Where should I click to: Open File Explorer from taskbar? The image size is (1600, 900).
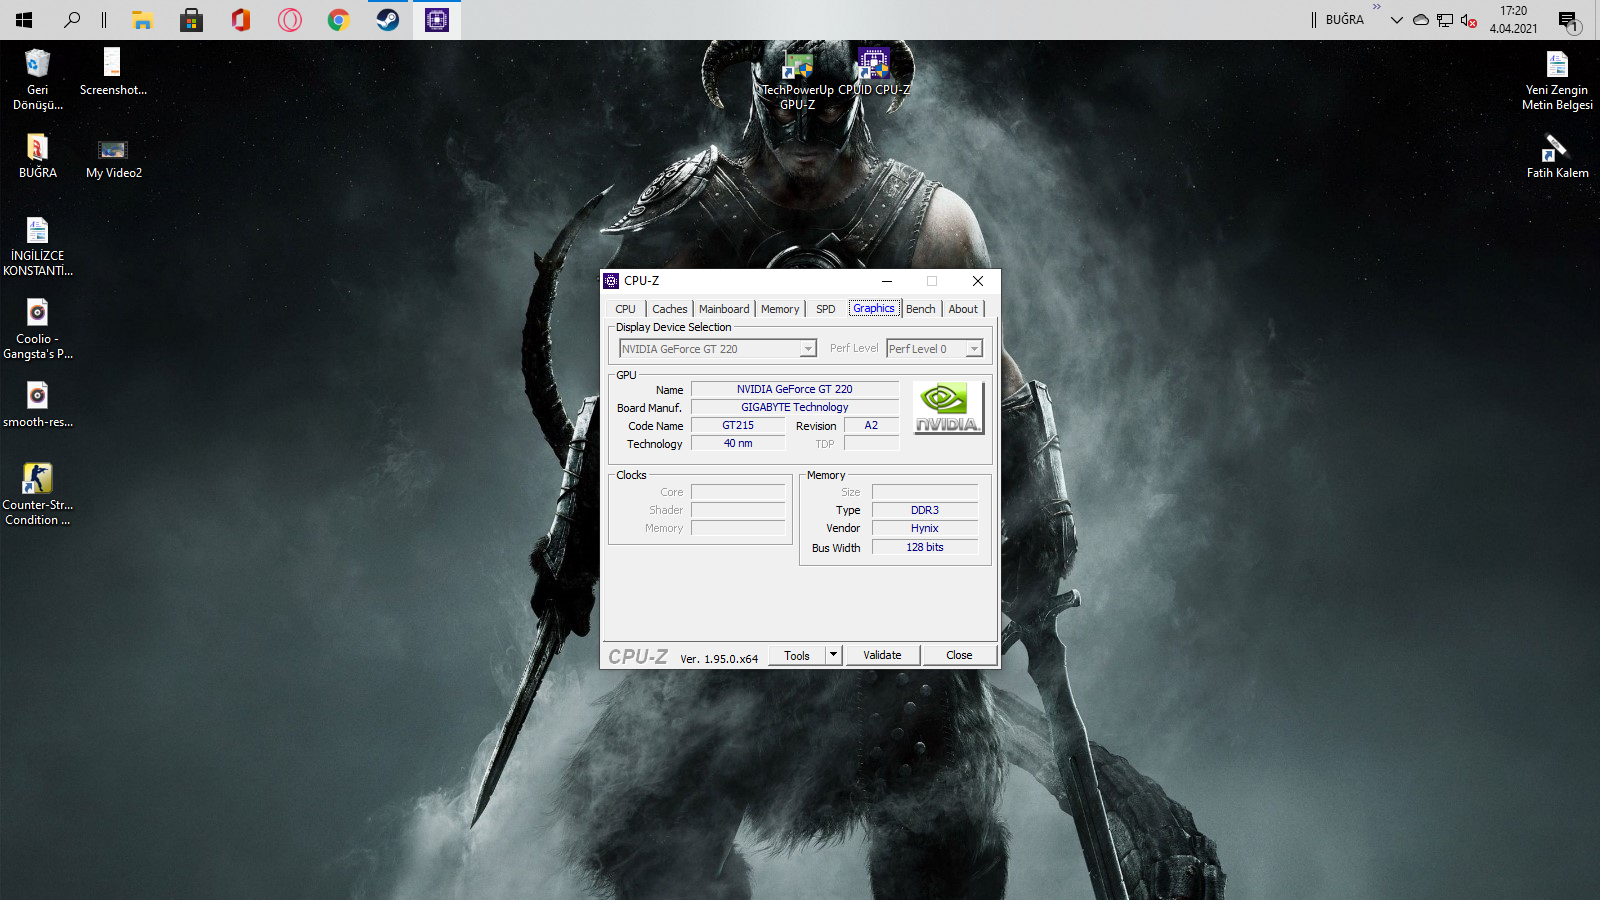(142, 20)
